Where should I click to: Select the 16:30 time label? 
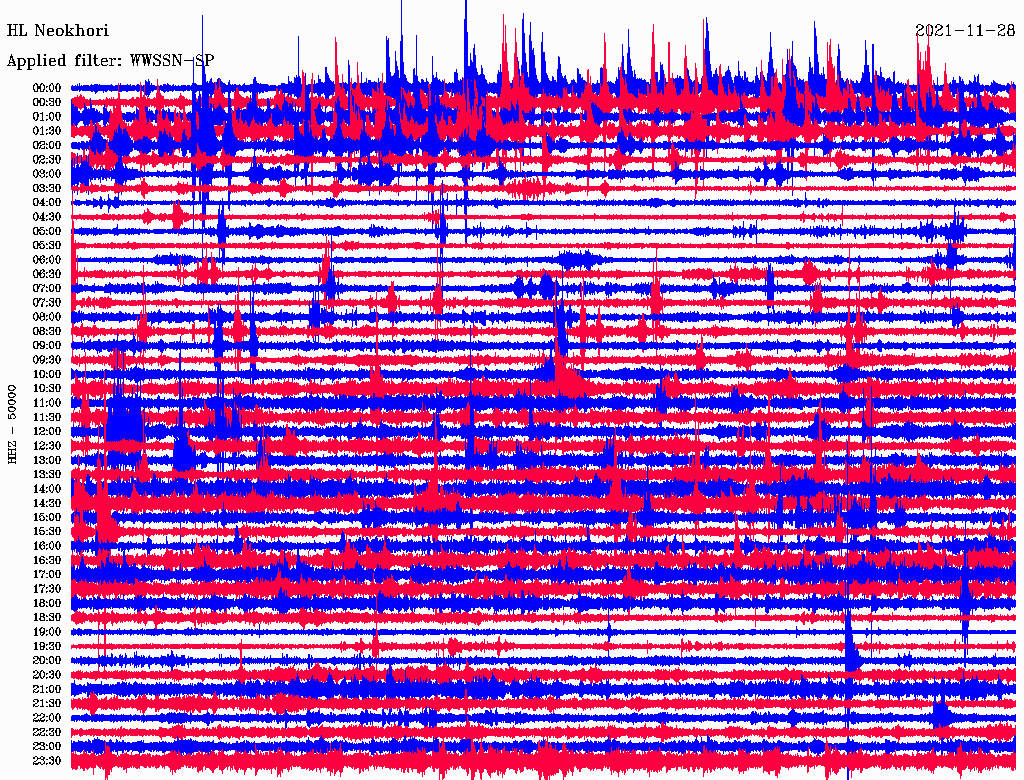[47, 561]
